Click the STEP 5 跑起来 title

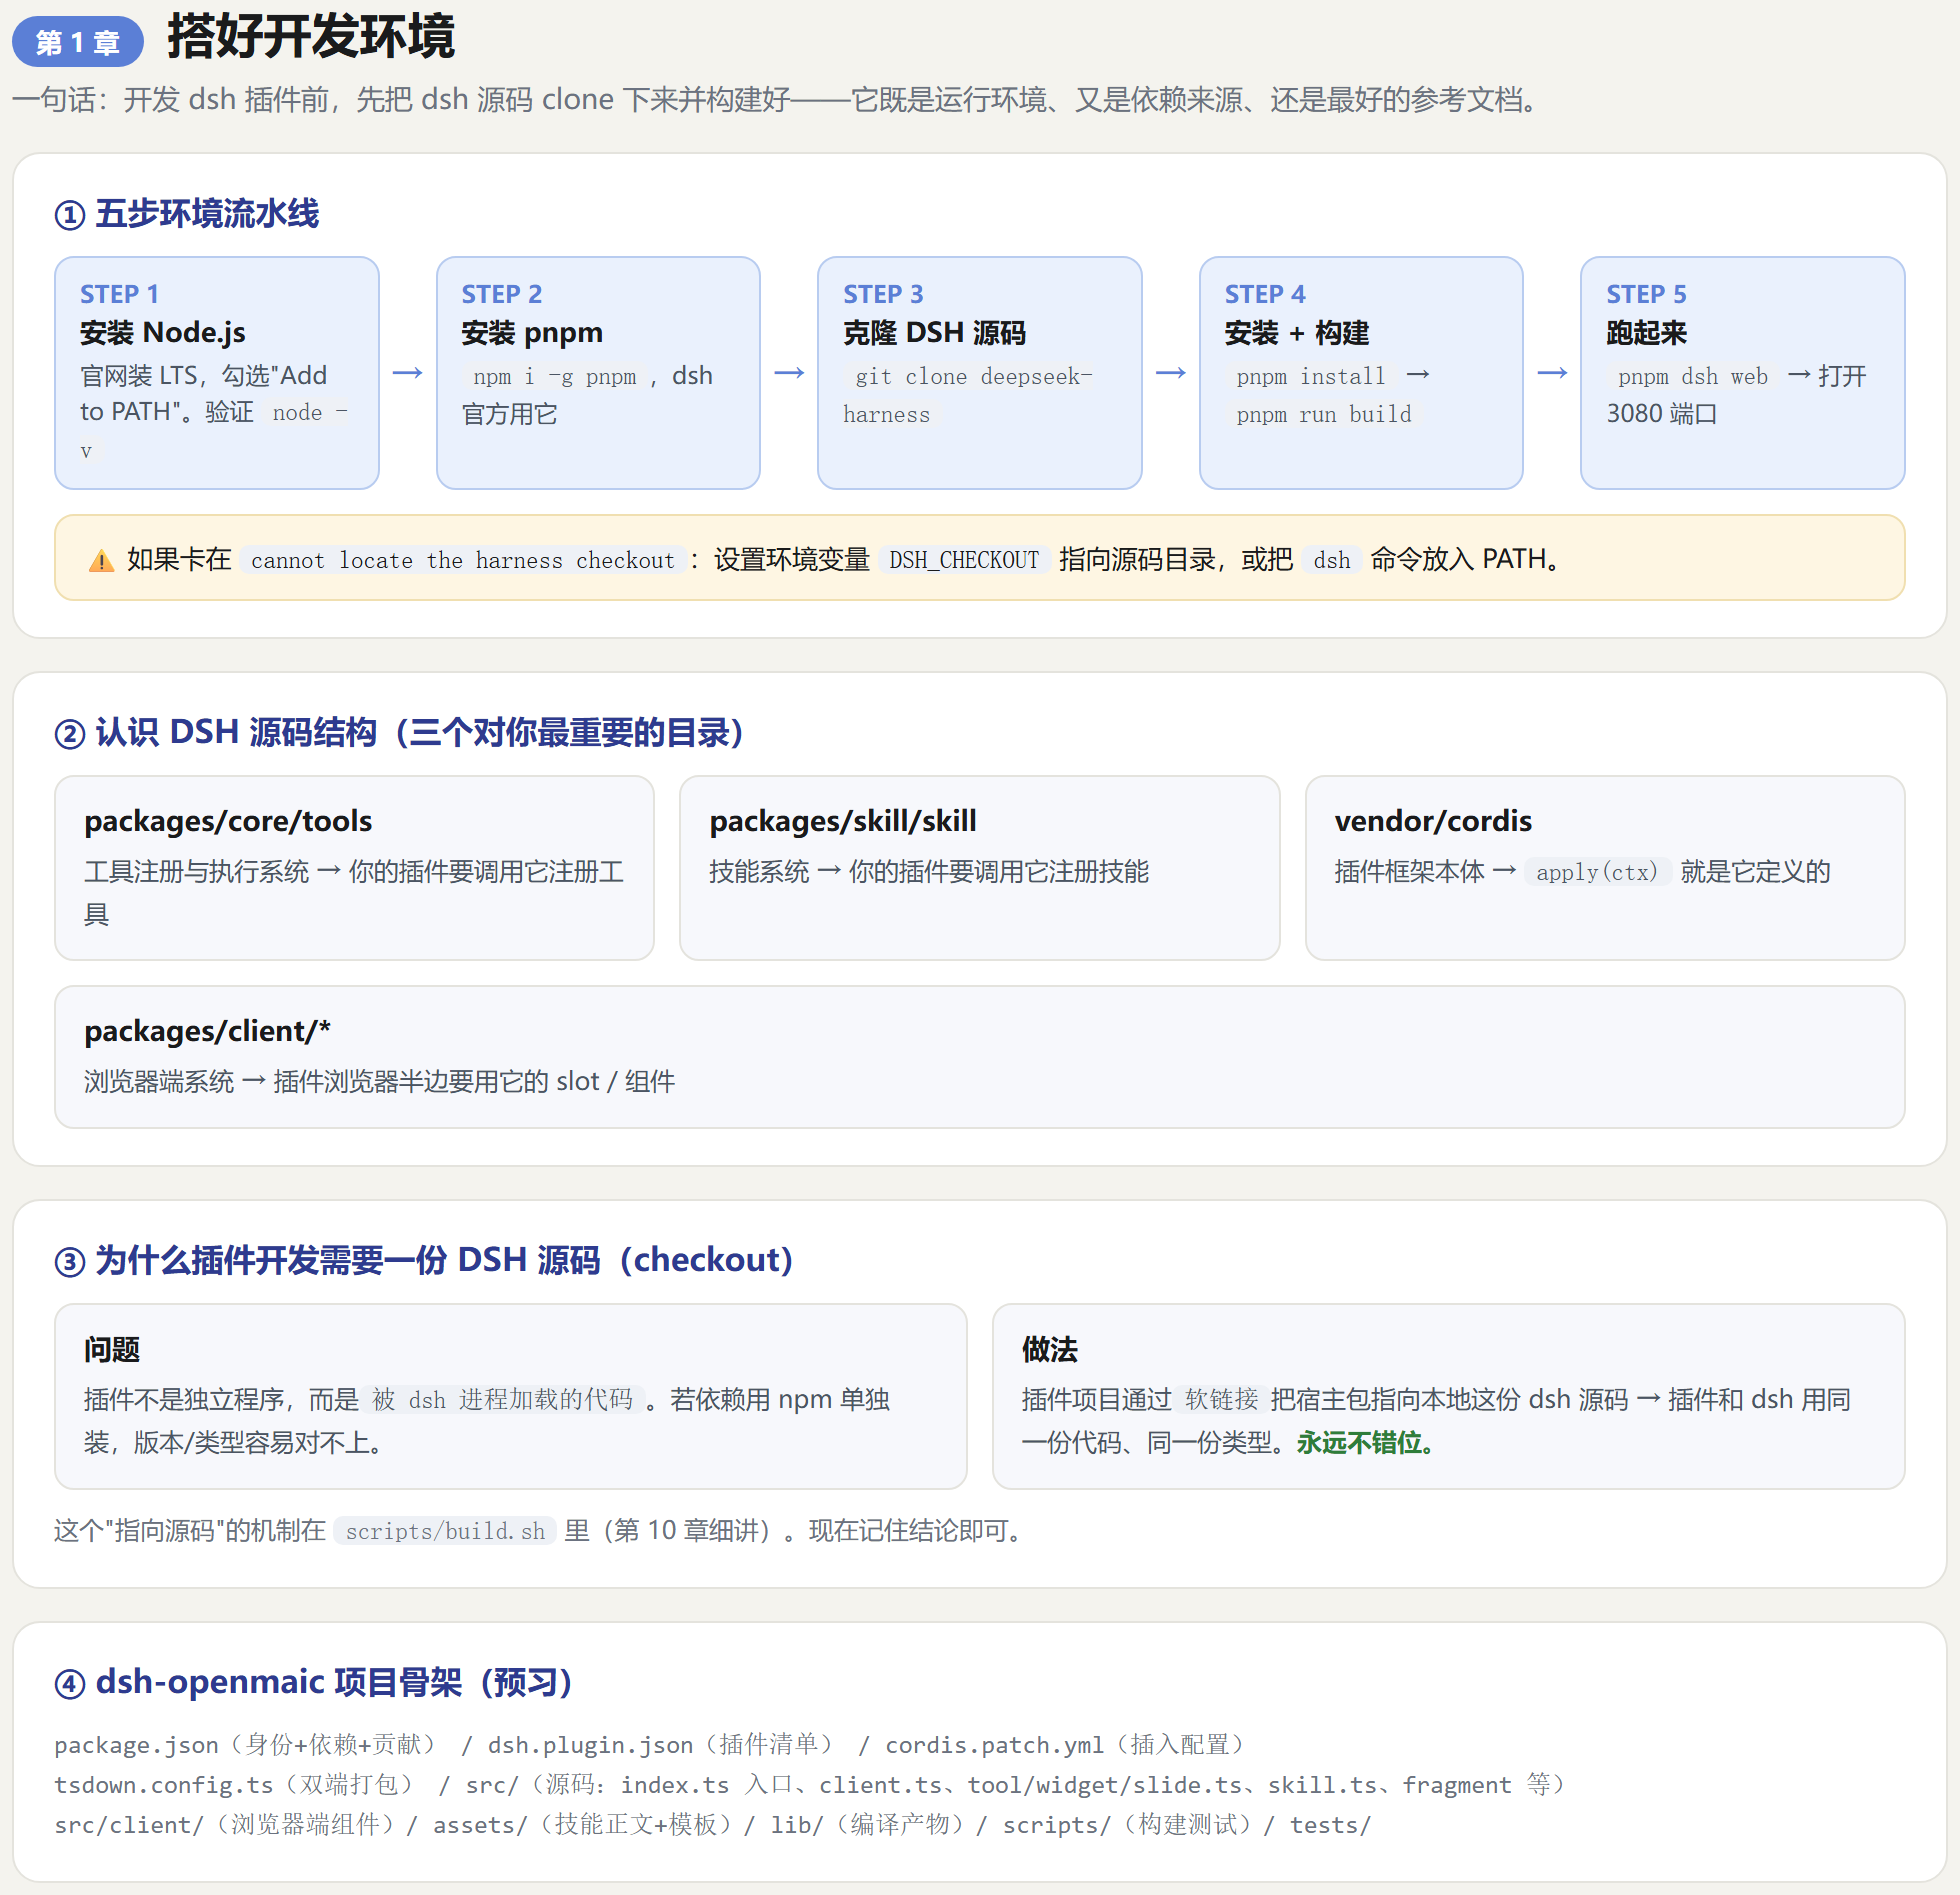coord(1646,333)
